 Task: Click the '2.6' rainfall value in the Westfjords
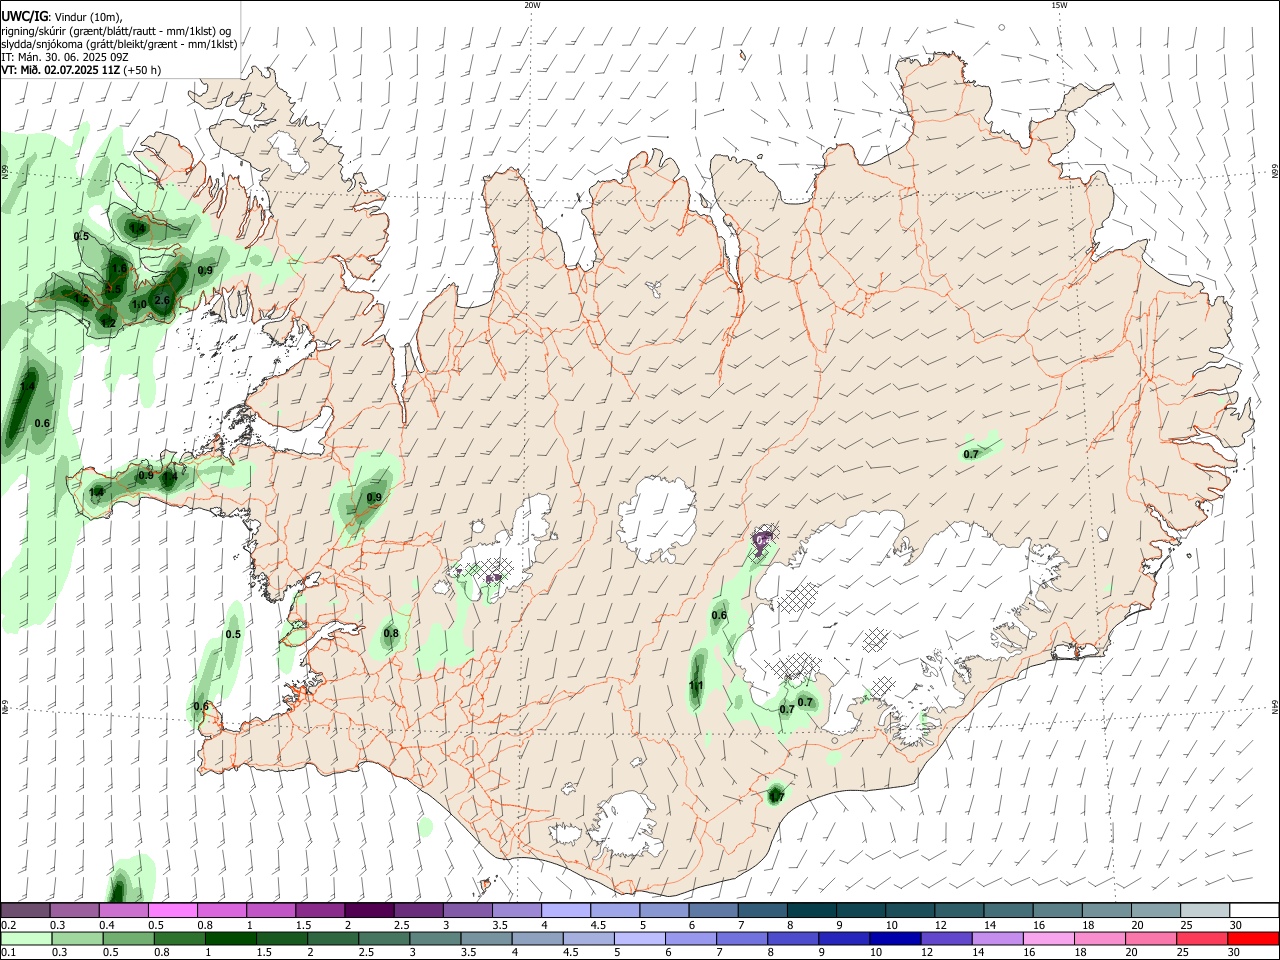pyautogui.click(x=162, y=301)
